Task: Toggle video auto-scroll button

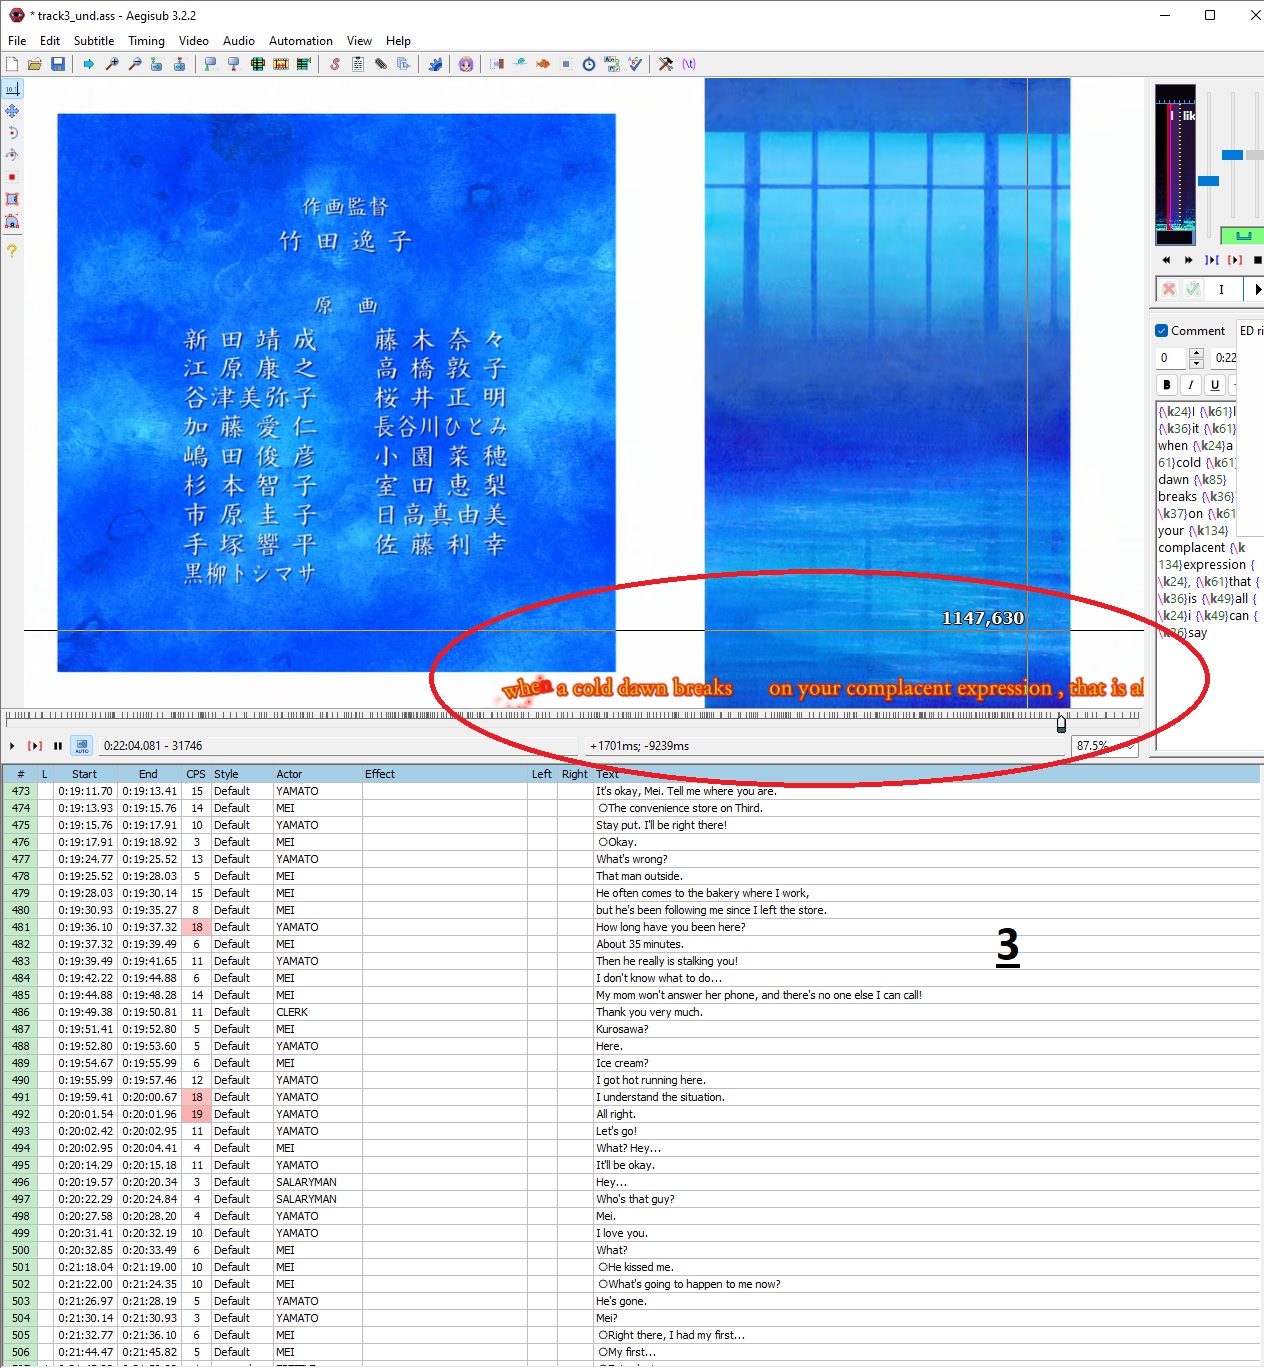Action: click(x=82, y=746)
